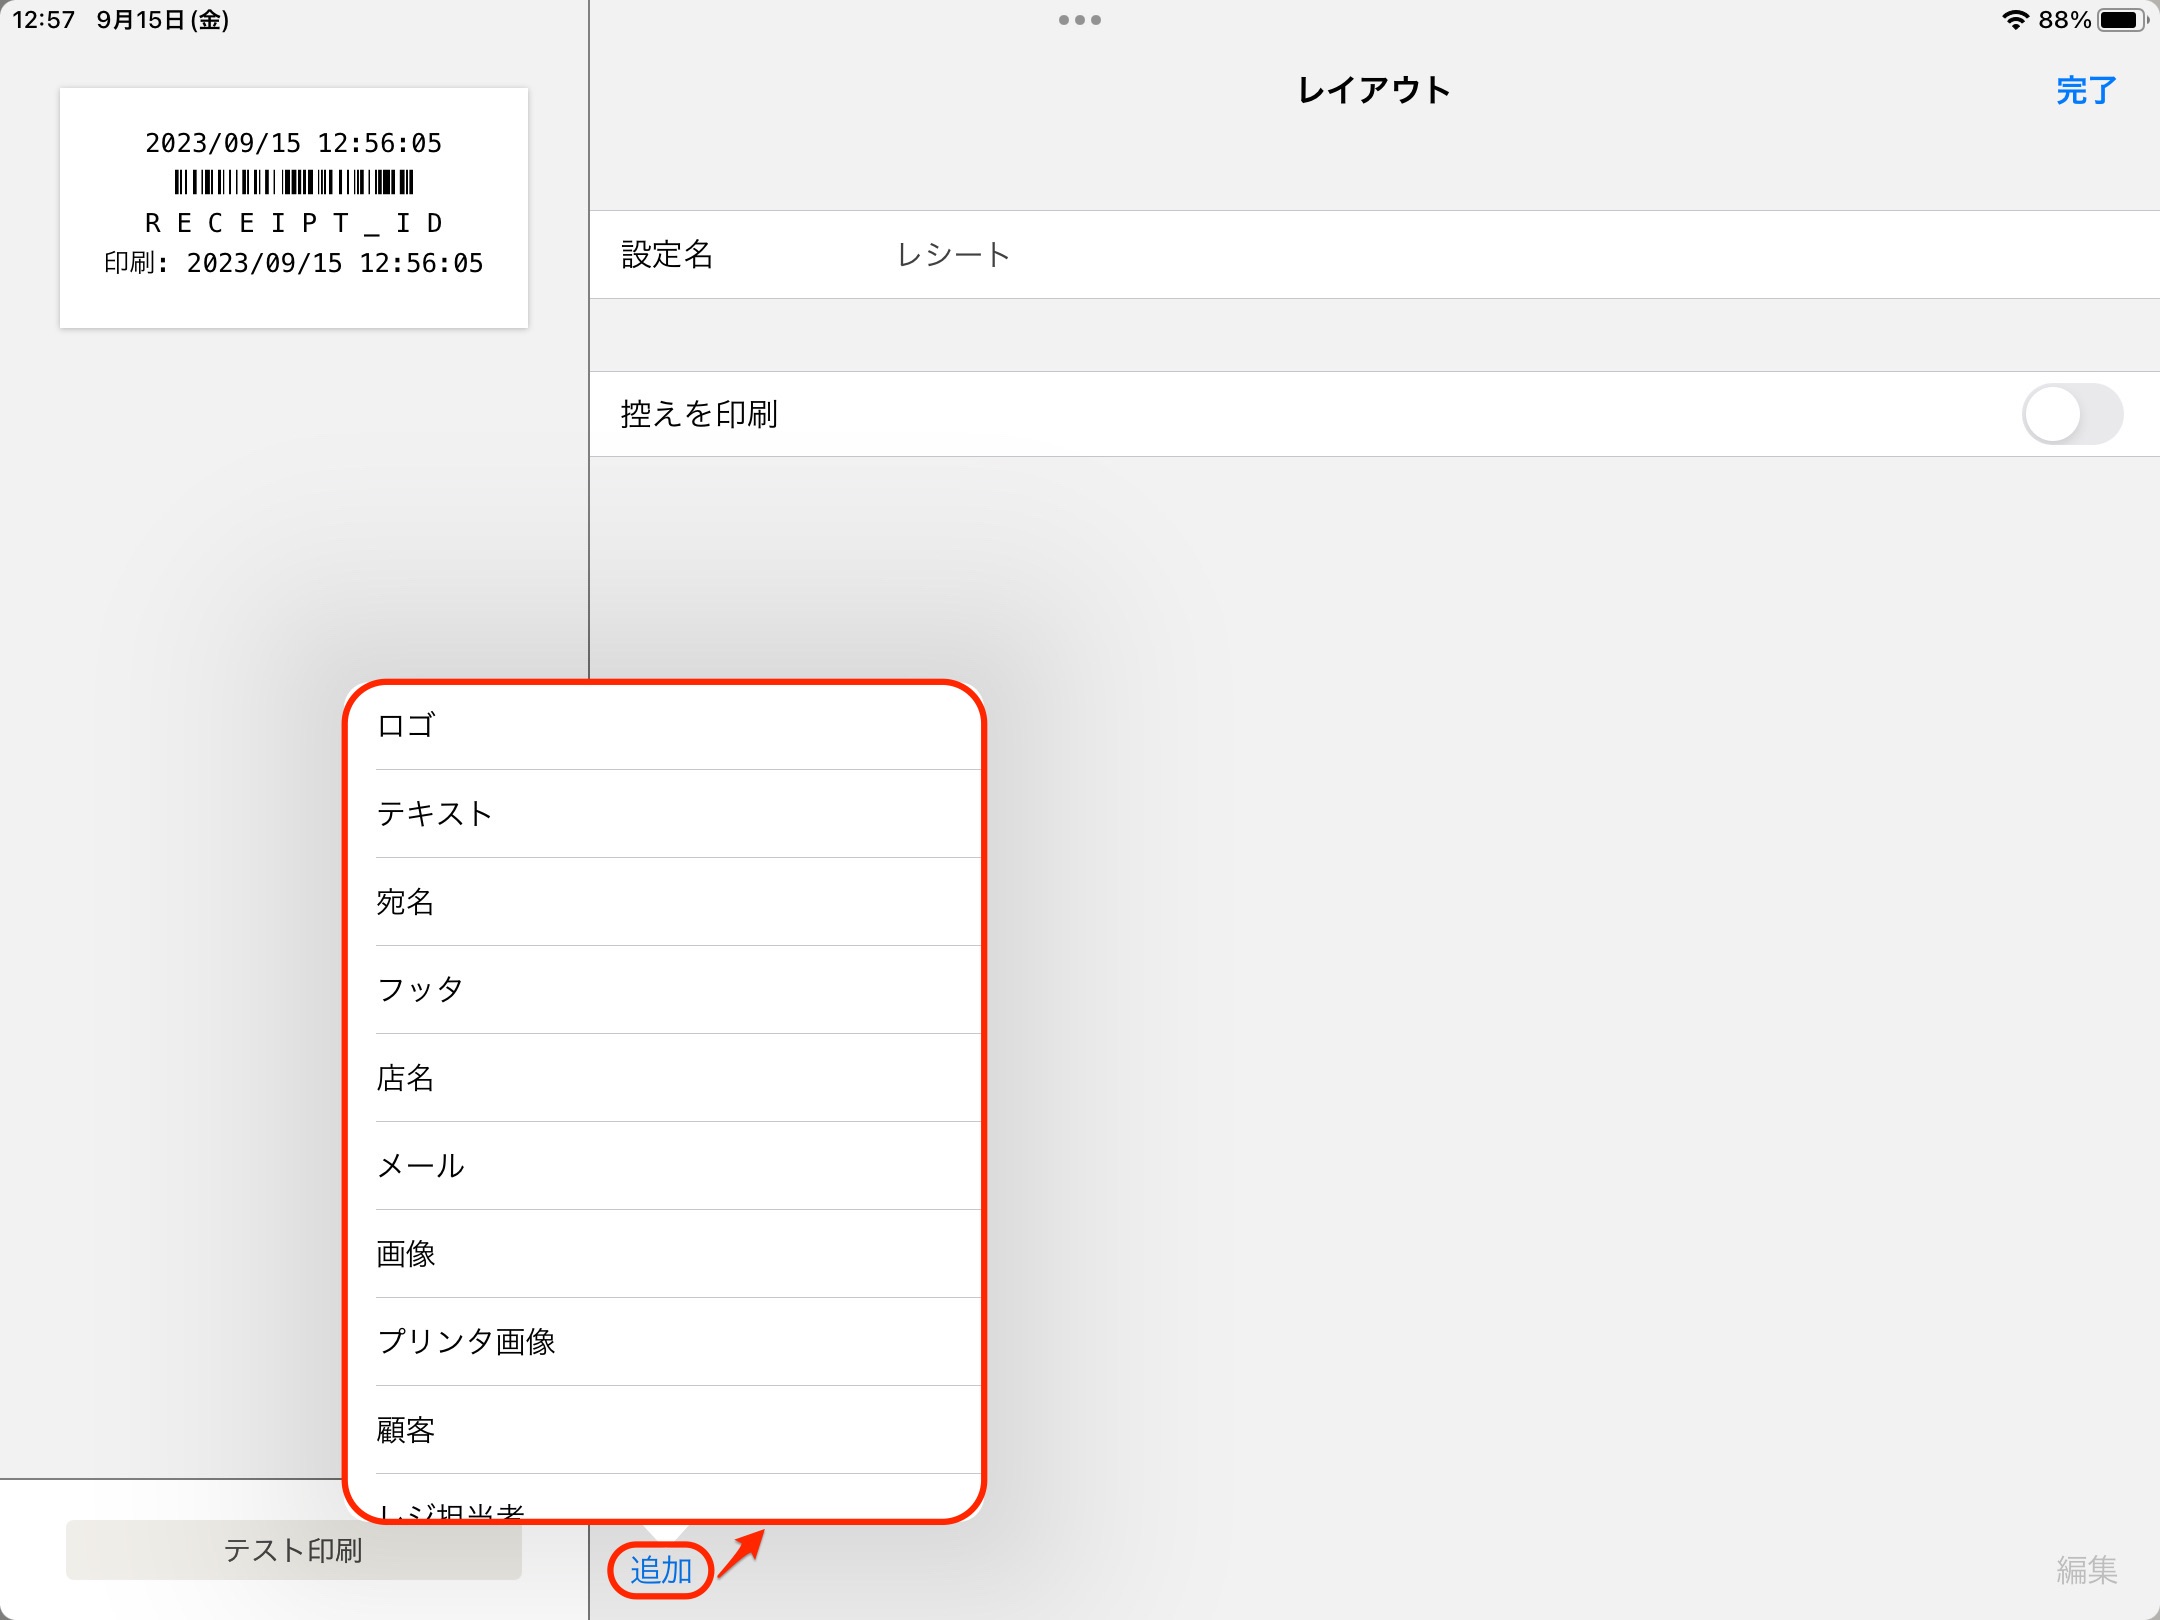The height and width of the screenshot is (1620, 2160).
Task: Pick フッタ from the popup menu
Action: [664, 990]
